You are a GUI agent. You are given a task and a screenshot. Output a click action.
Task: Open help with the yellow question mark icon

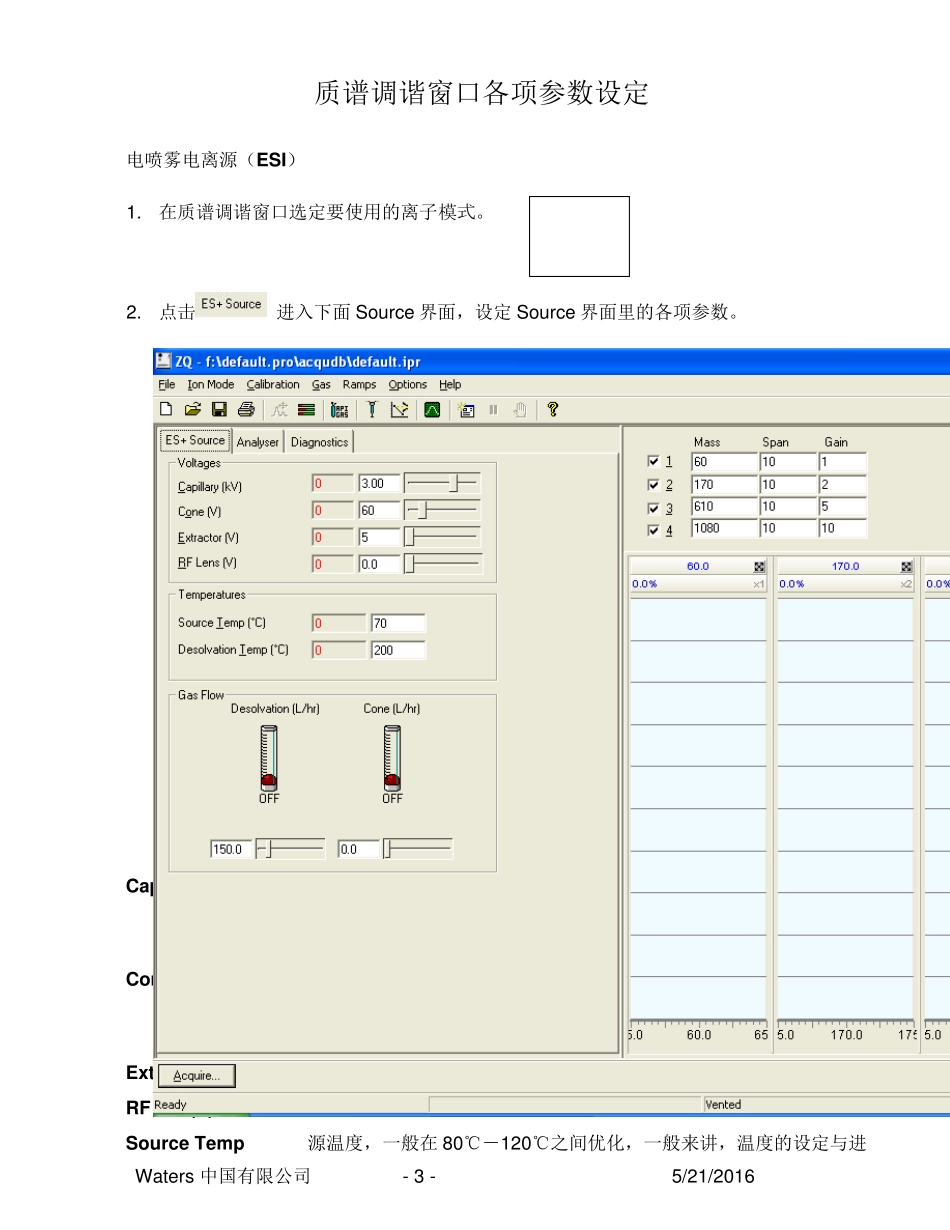point(552,409)
